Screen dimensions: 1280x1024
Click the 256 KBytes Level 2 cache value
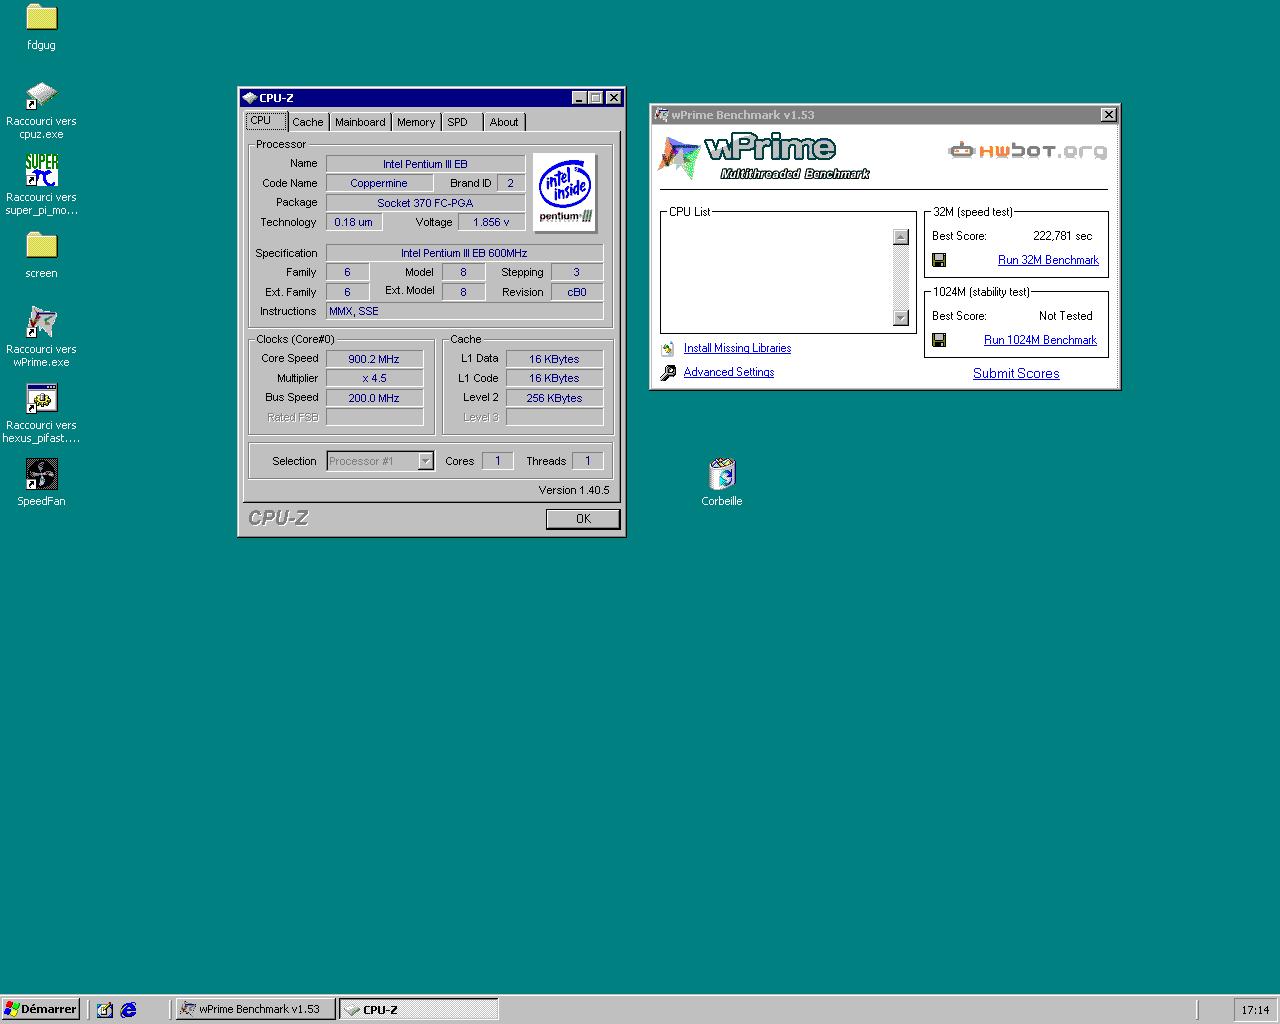[554, 398]
